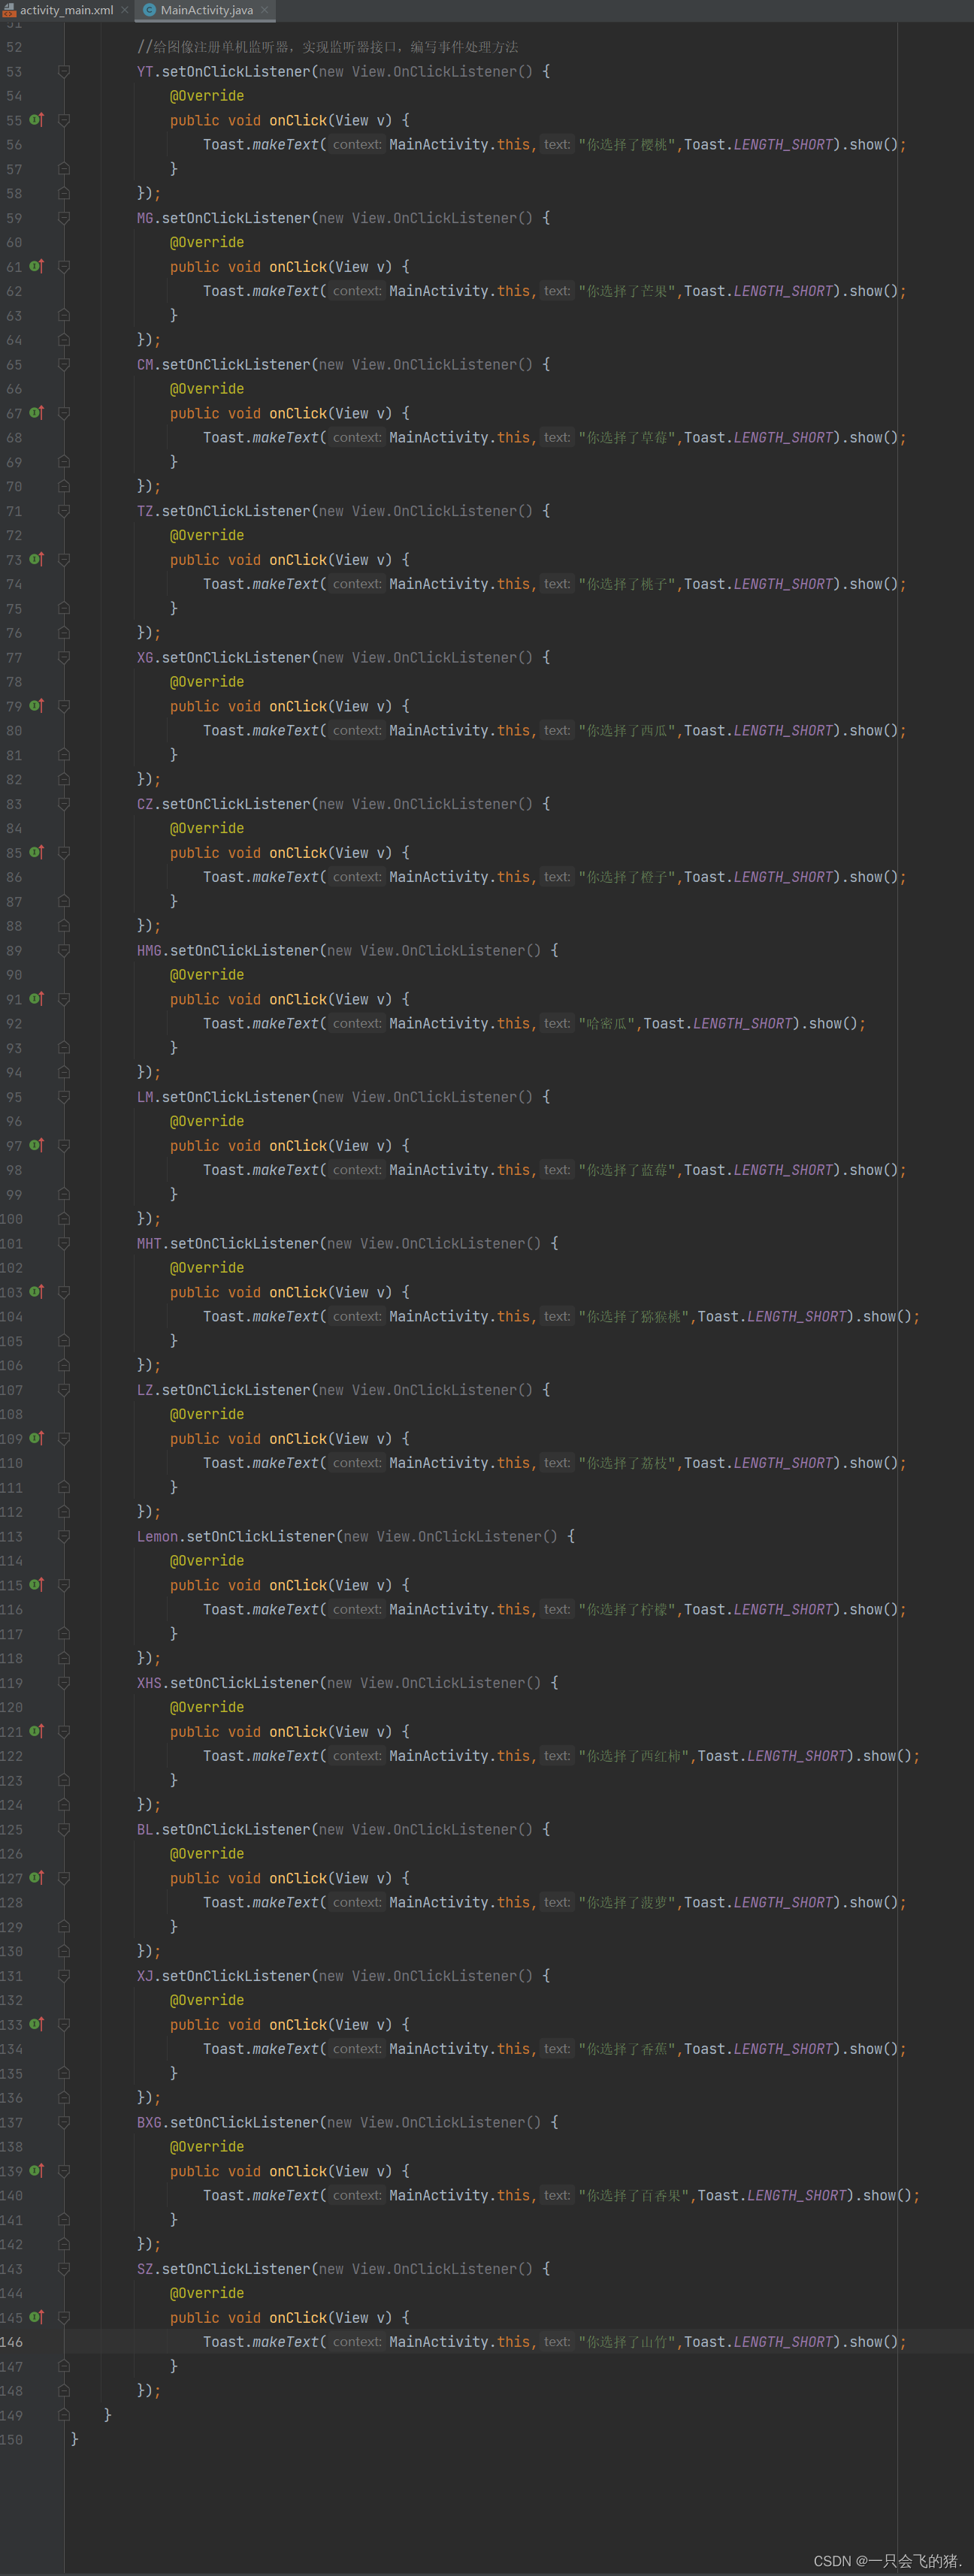This screenshot has width=974, height=2576.
Task: Place cursor in "你选择了芒果" string on line 62
Action: click(628, 291)
